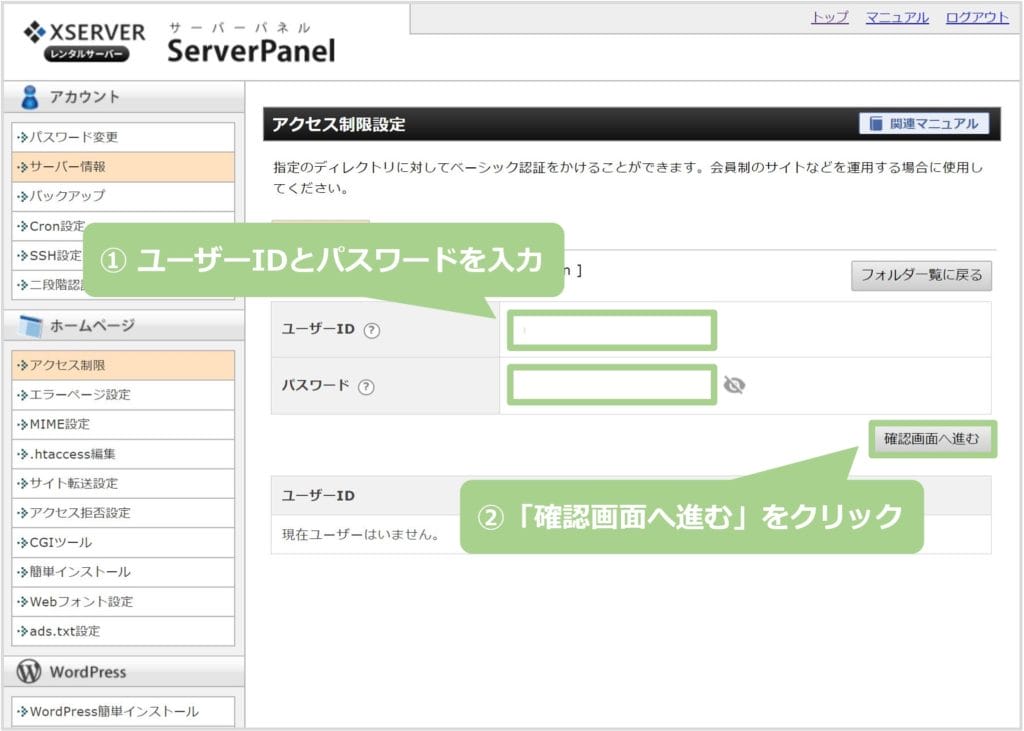This screenshot has width=1024, height=731.
Task: Click the XSERVER logo icon
Action: point(37,33)
